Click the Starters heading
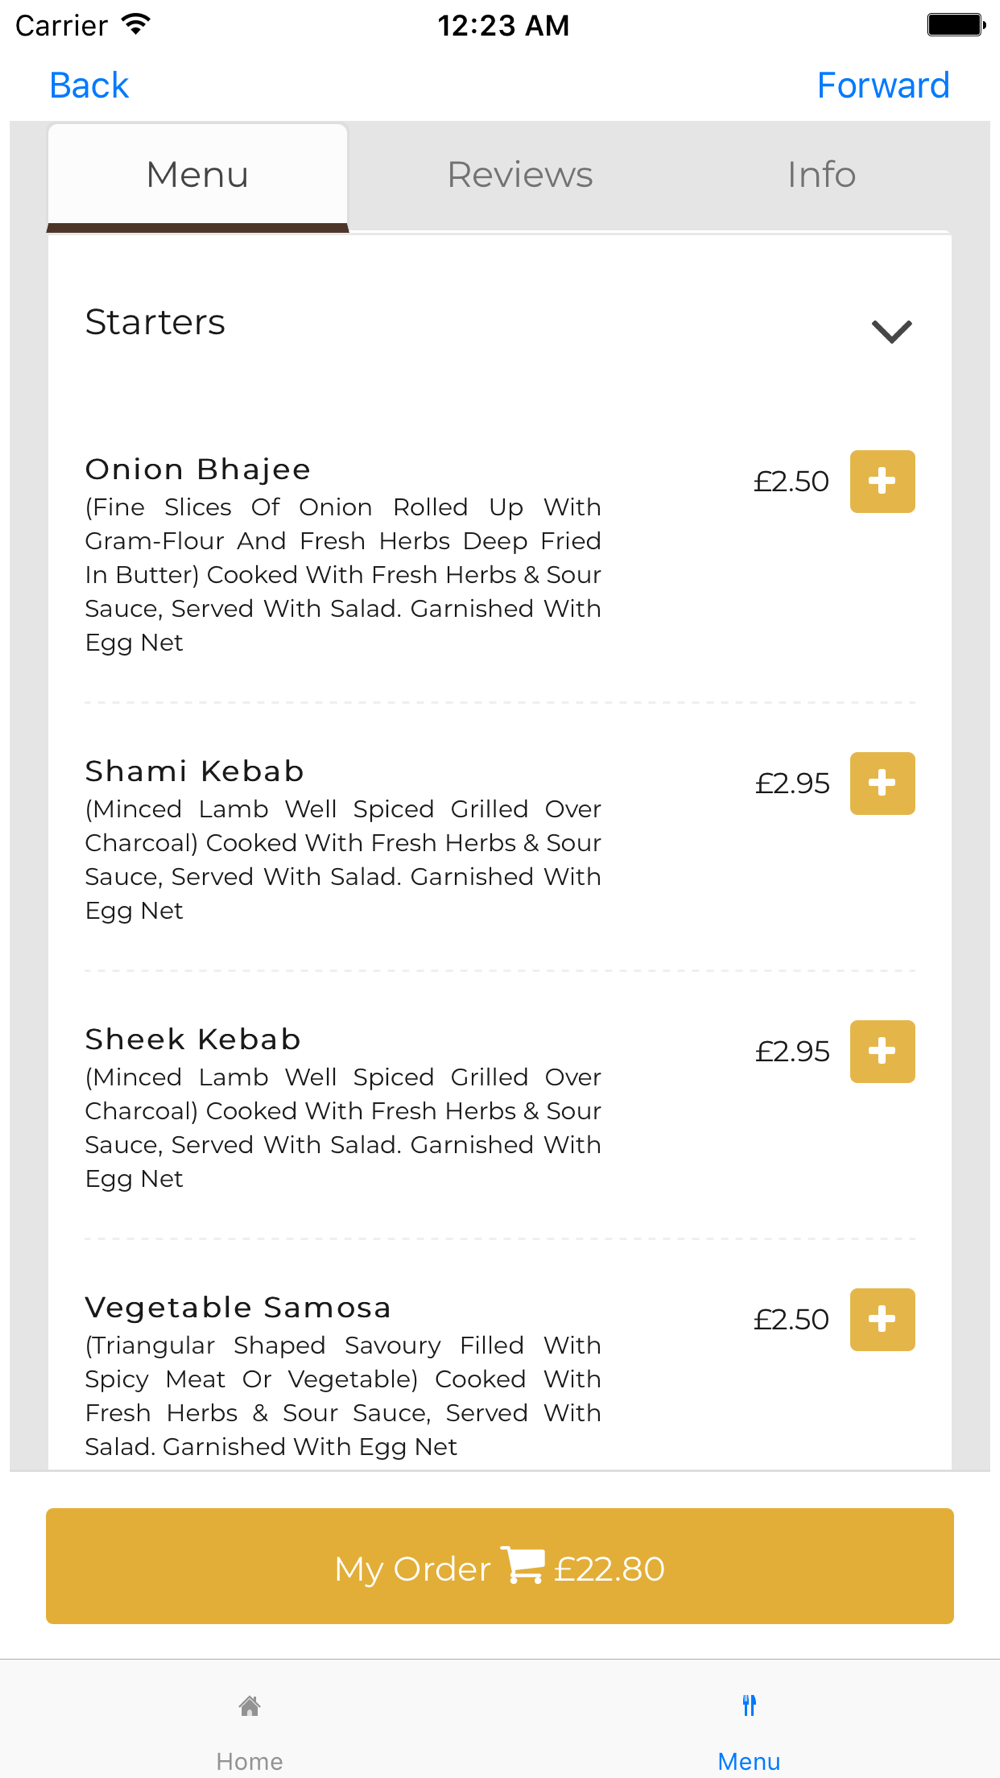 tap(155, 322)
